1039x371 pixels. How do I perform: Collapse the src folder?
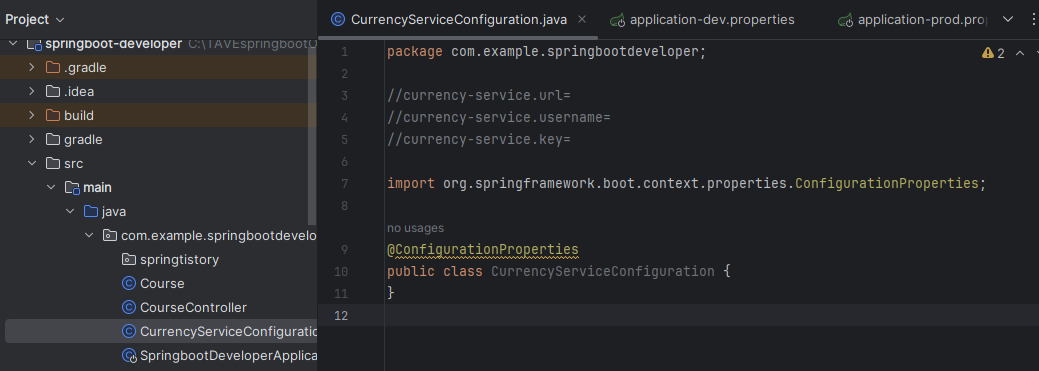tap(31, 163)
